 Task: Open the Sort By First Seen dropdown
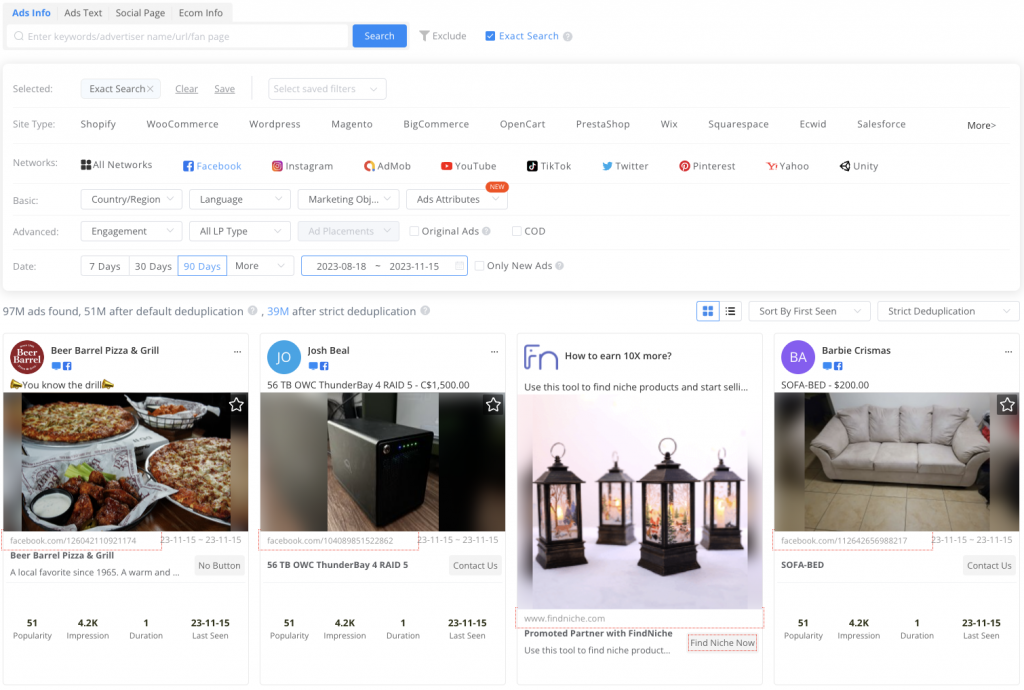(x=810, y=311)
